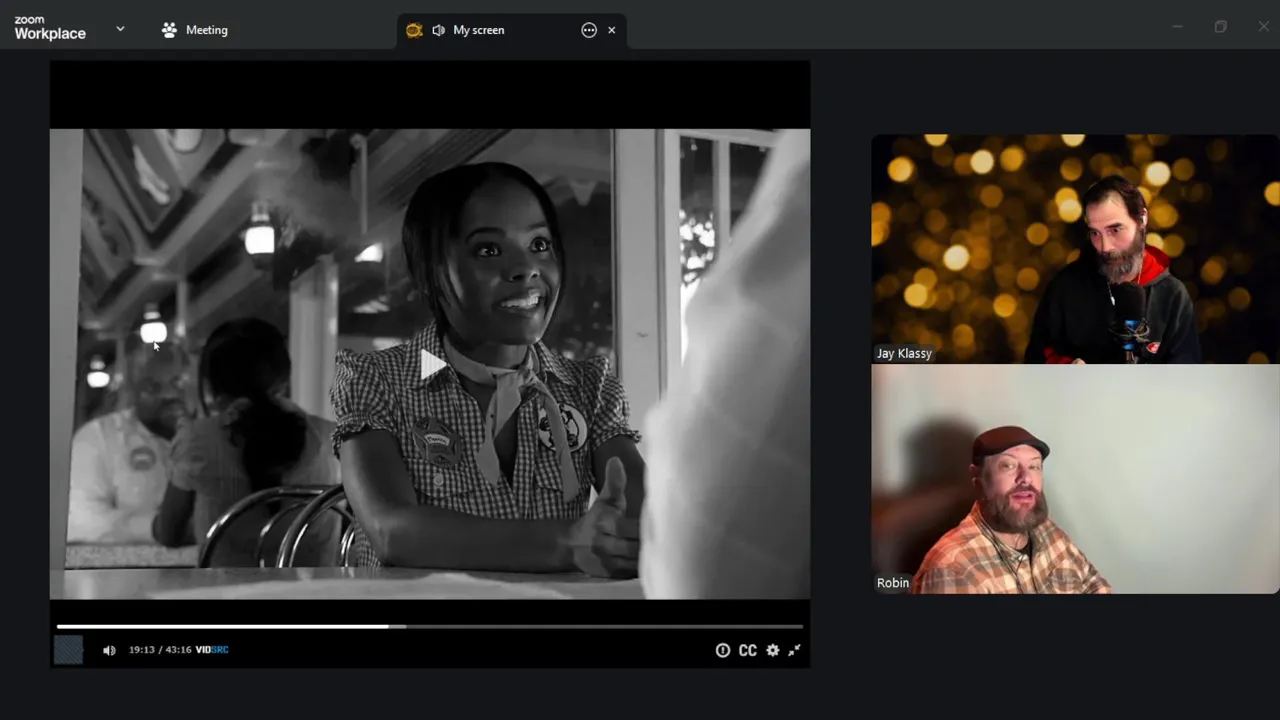Close the My screen tab

611,30
